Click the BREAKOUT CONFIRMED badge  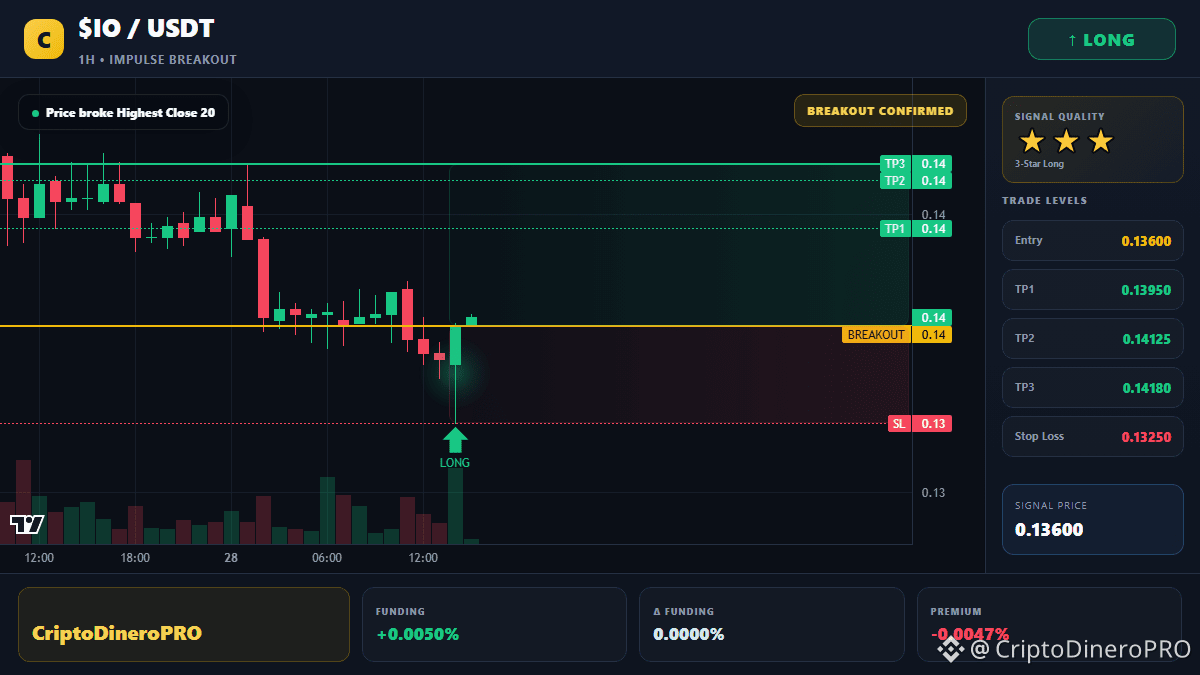click(880, 111)
